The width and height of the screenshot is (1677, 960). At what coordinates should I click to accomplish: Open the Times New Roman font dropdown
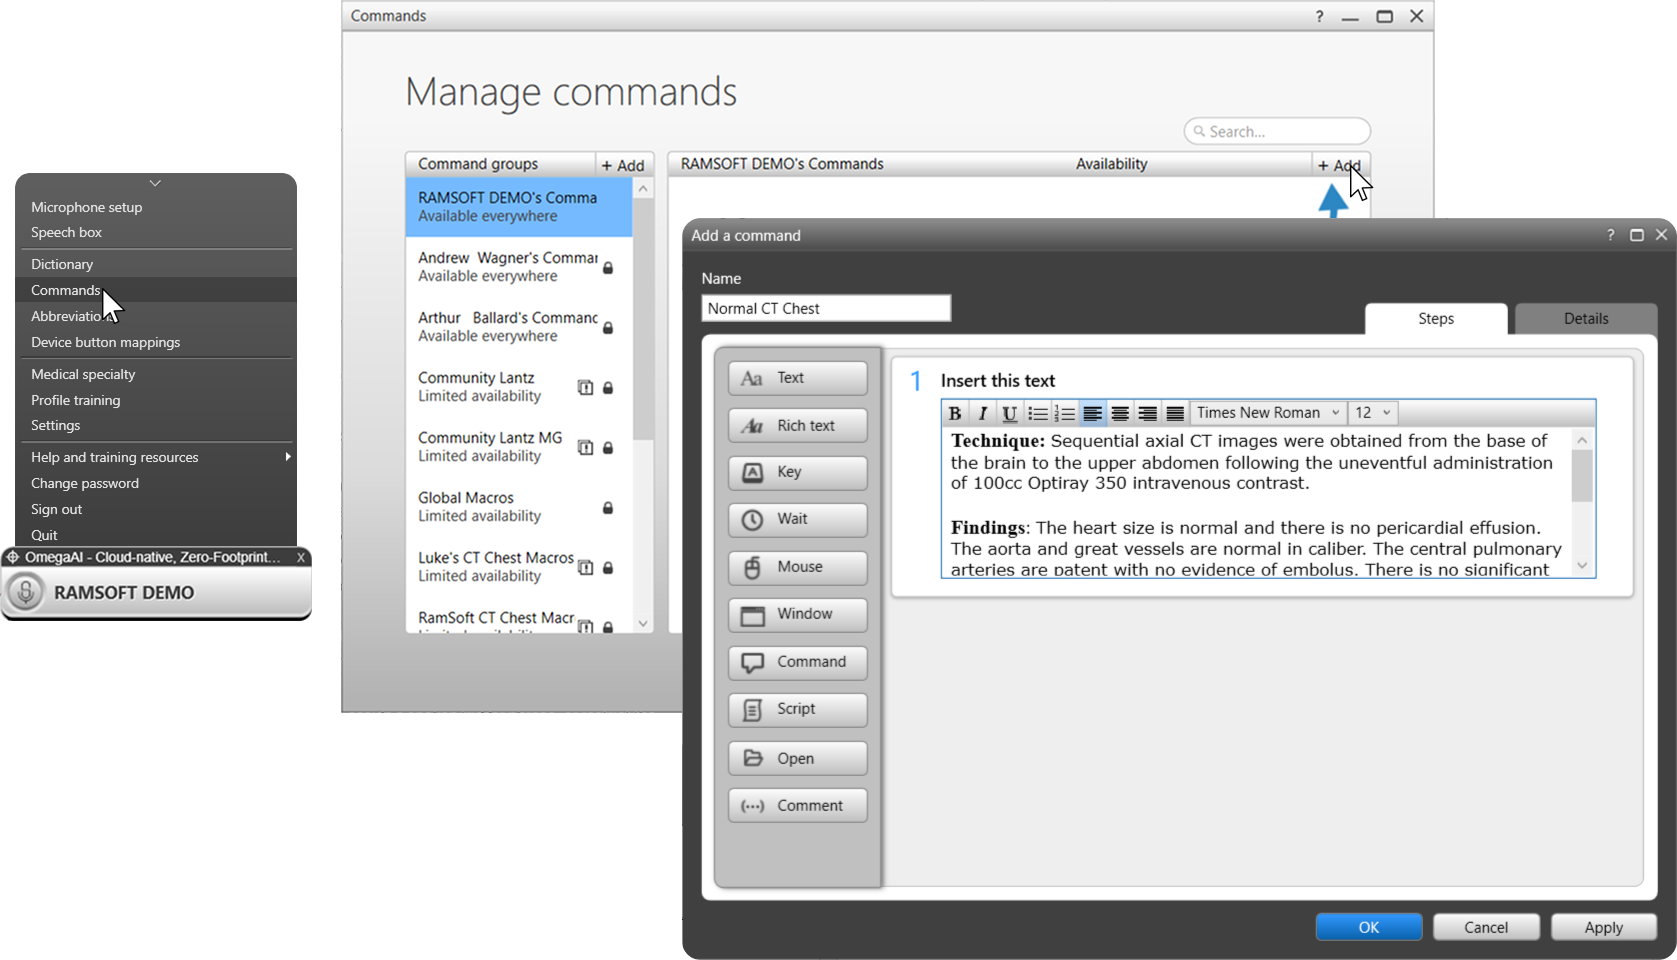coord(1268,413)
